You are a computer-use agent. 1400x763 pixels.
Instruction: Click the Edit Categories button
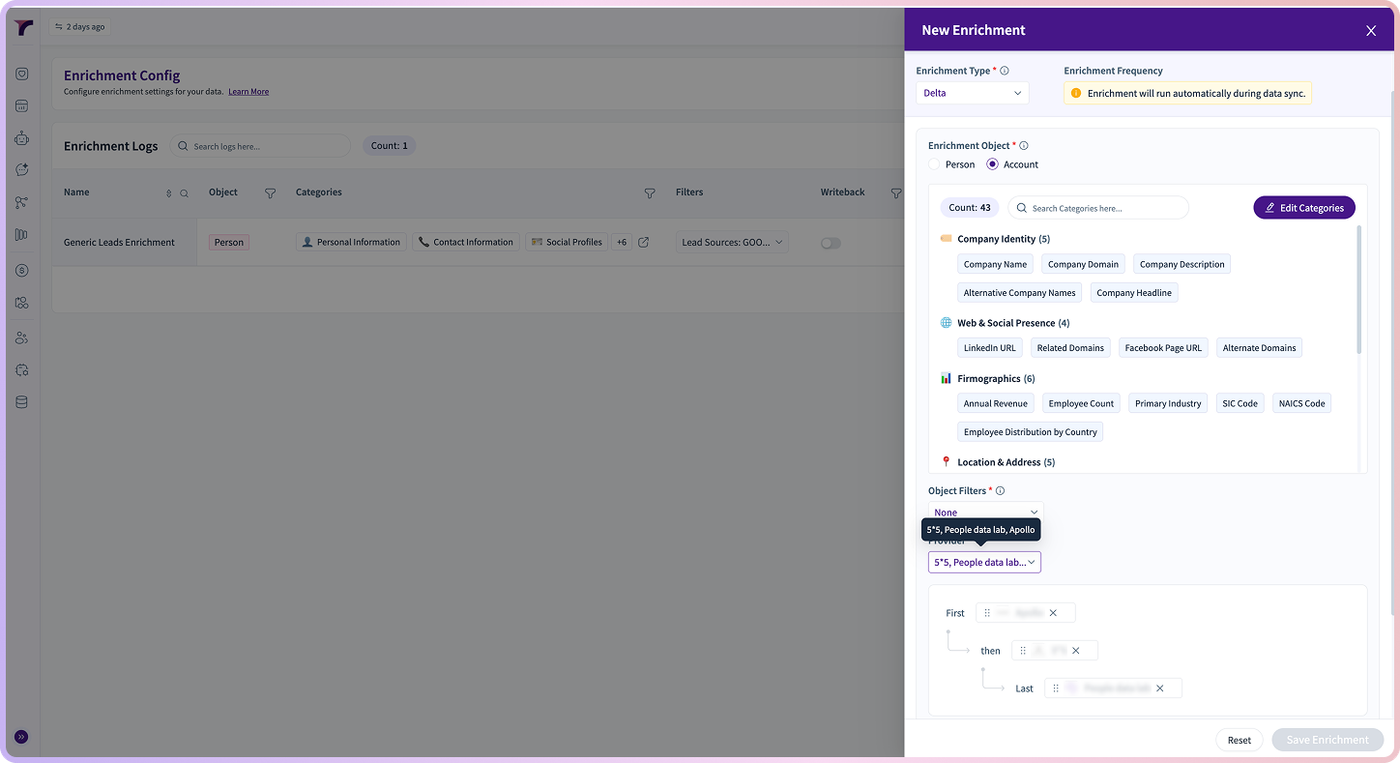point(1304,208)
